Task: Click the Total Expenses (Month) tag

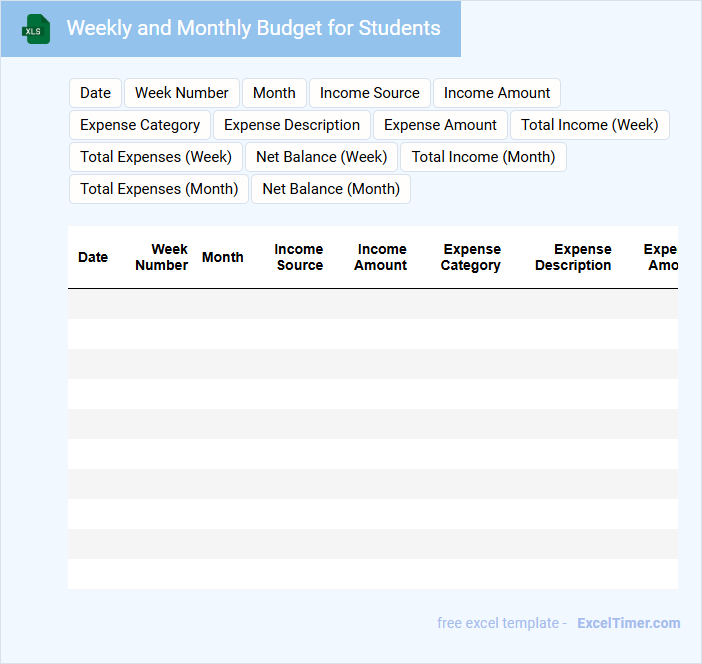Action: [x=159, y=189]
